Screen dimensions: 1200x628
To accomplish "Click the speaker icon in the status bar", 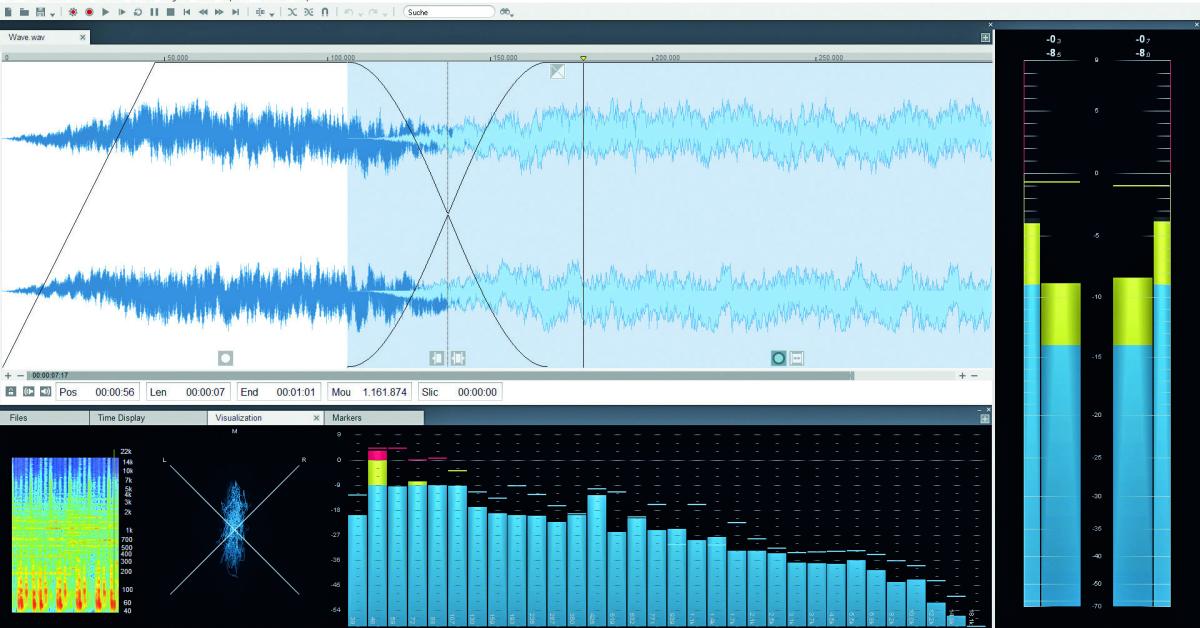I will click(45, 391).
